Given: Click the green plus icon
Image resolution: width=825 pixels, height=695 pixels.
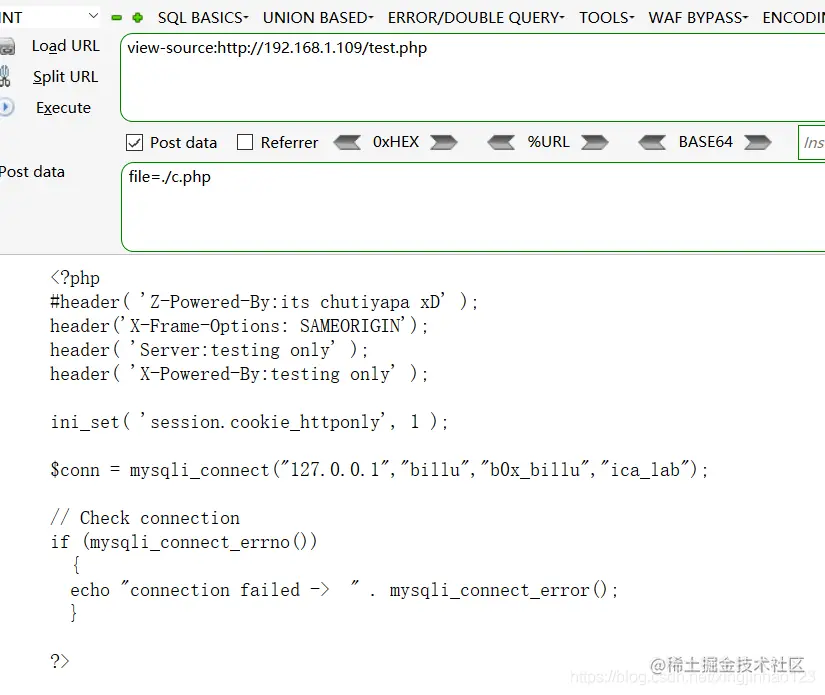Looking at the screenshot, I should coord(138,18).
